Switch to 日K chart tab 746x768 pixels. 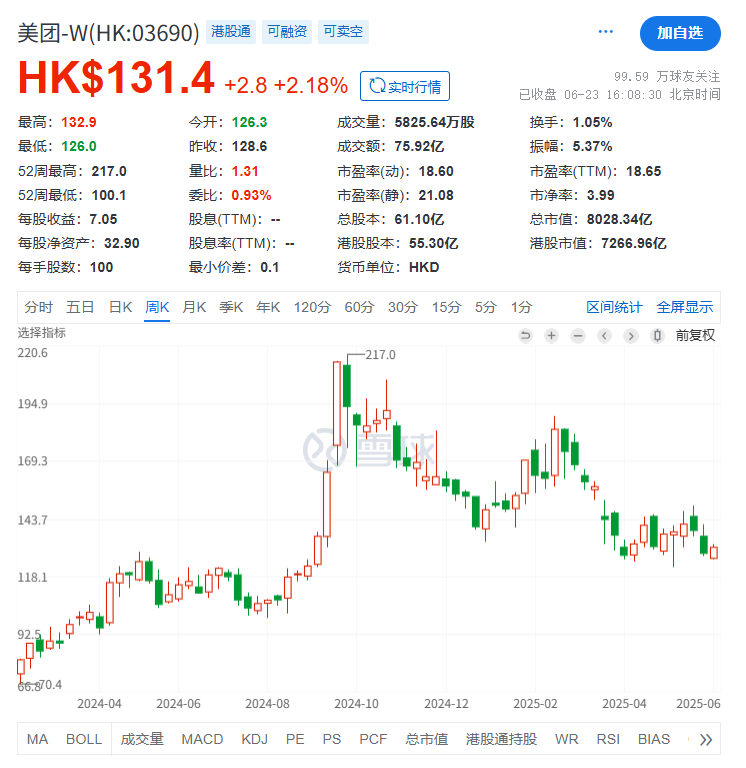120,308
